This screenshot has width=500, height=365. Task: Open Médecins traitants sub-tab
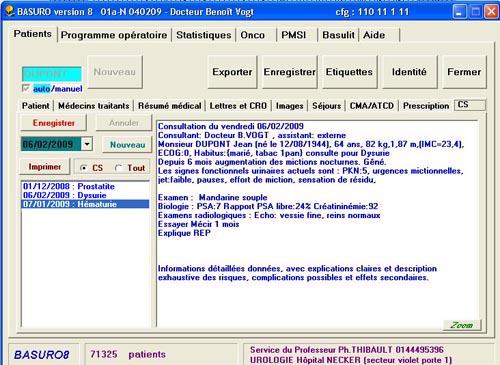[x=94, y=106]
